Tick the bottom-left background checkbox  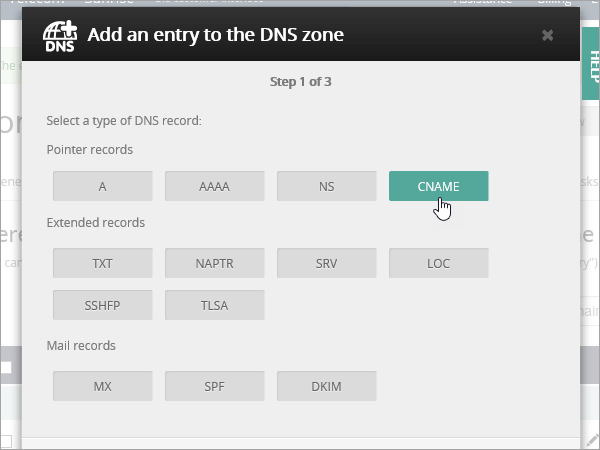[6, 441]
